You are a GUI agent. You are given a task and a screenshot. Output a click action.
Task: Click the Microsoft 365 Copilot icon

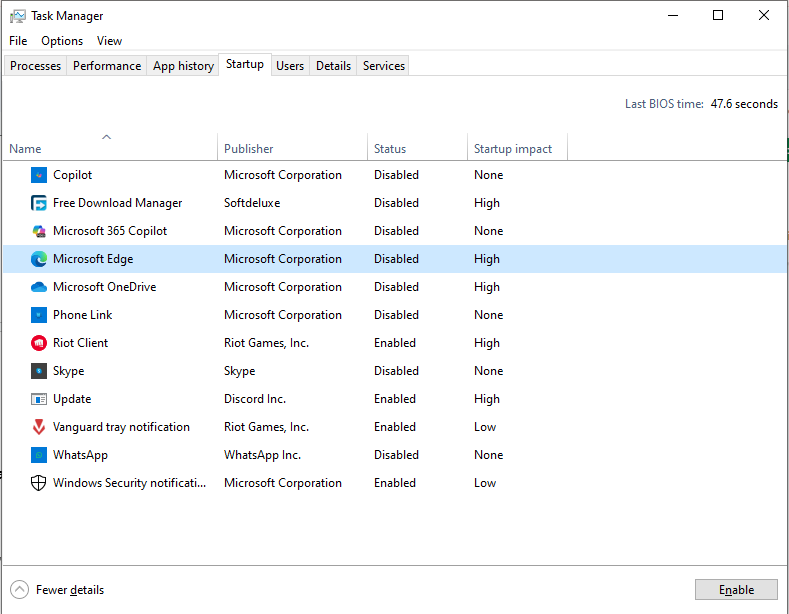click(x=39, y=231)
